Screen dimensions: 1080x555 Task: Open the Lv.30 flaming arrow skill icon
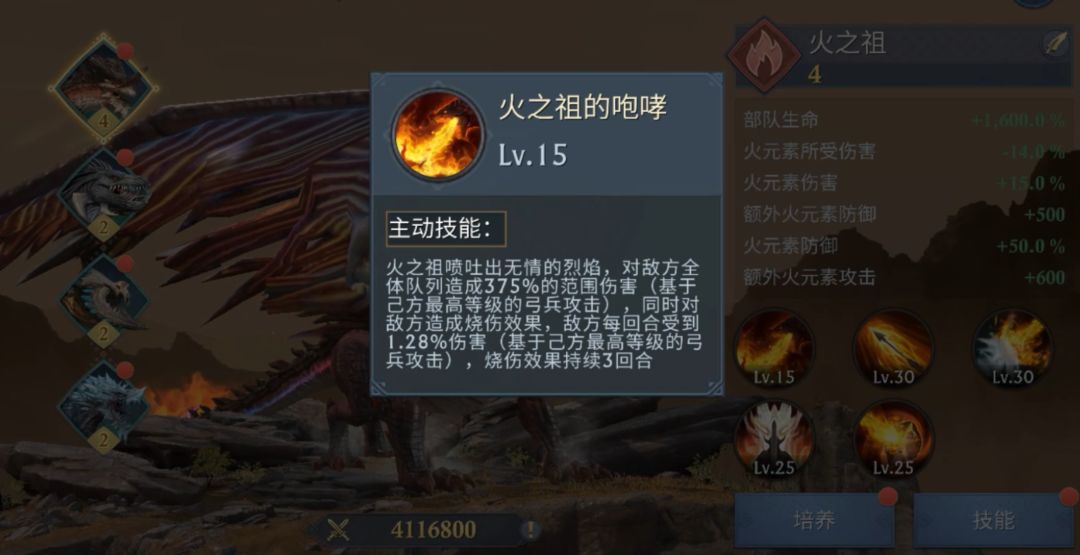(893, 348)
